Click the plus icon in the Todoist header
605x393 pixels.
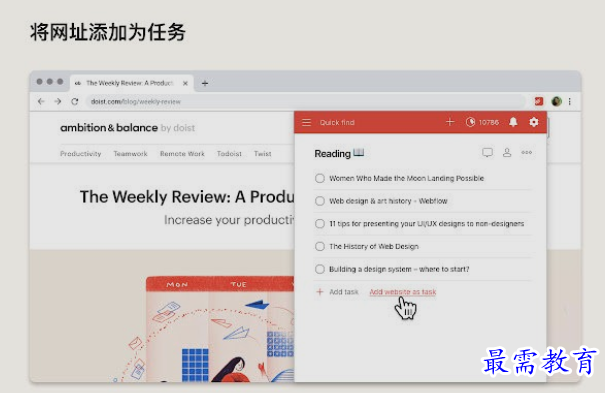[x=450, y=122]
